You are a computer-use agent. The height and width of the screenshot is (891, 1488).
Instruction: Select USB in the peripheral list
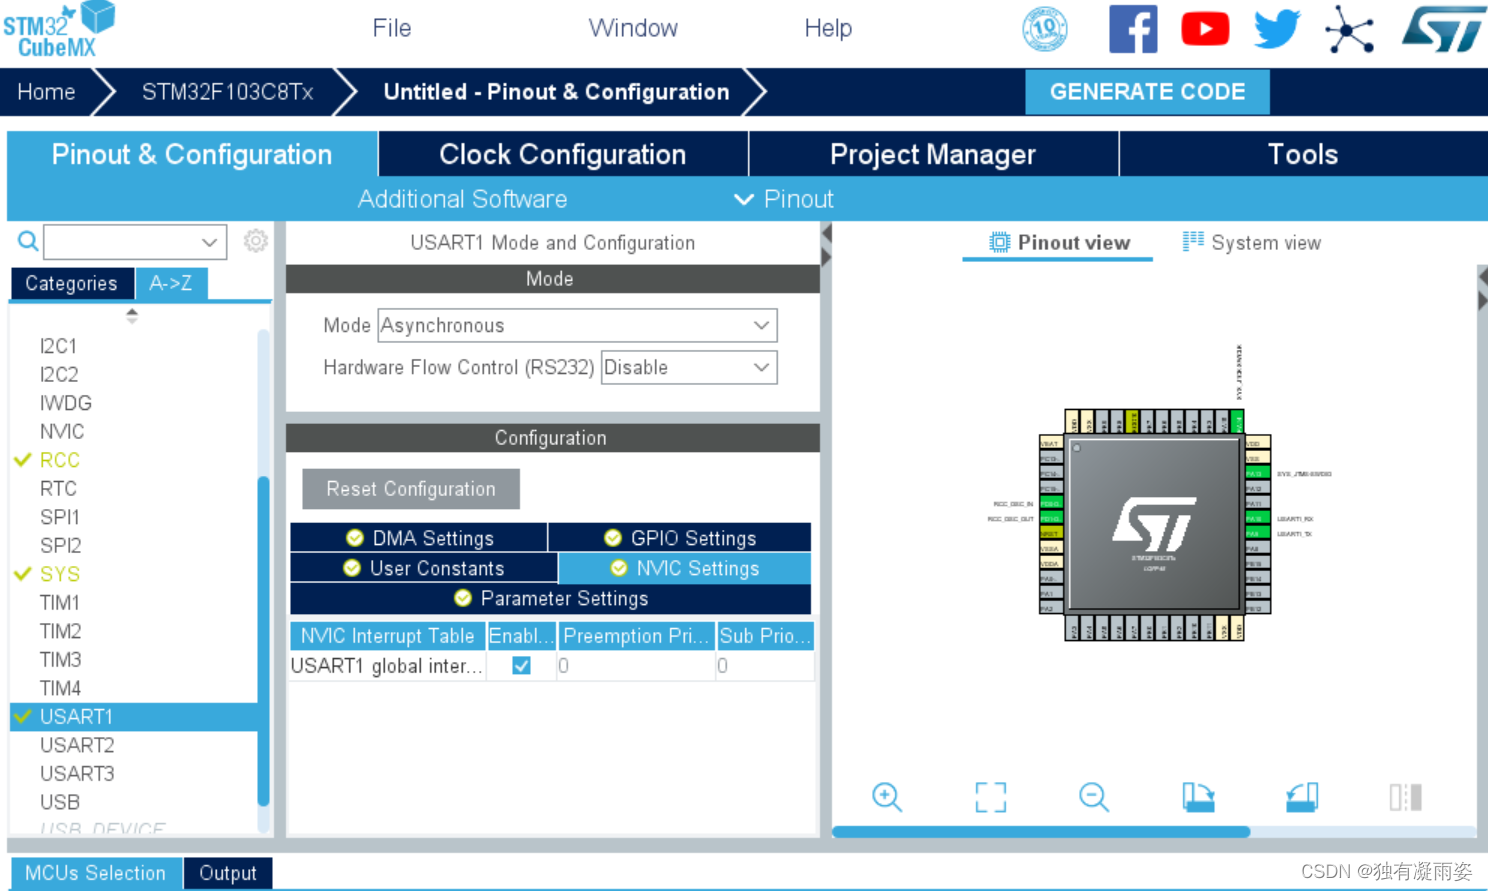60,802
